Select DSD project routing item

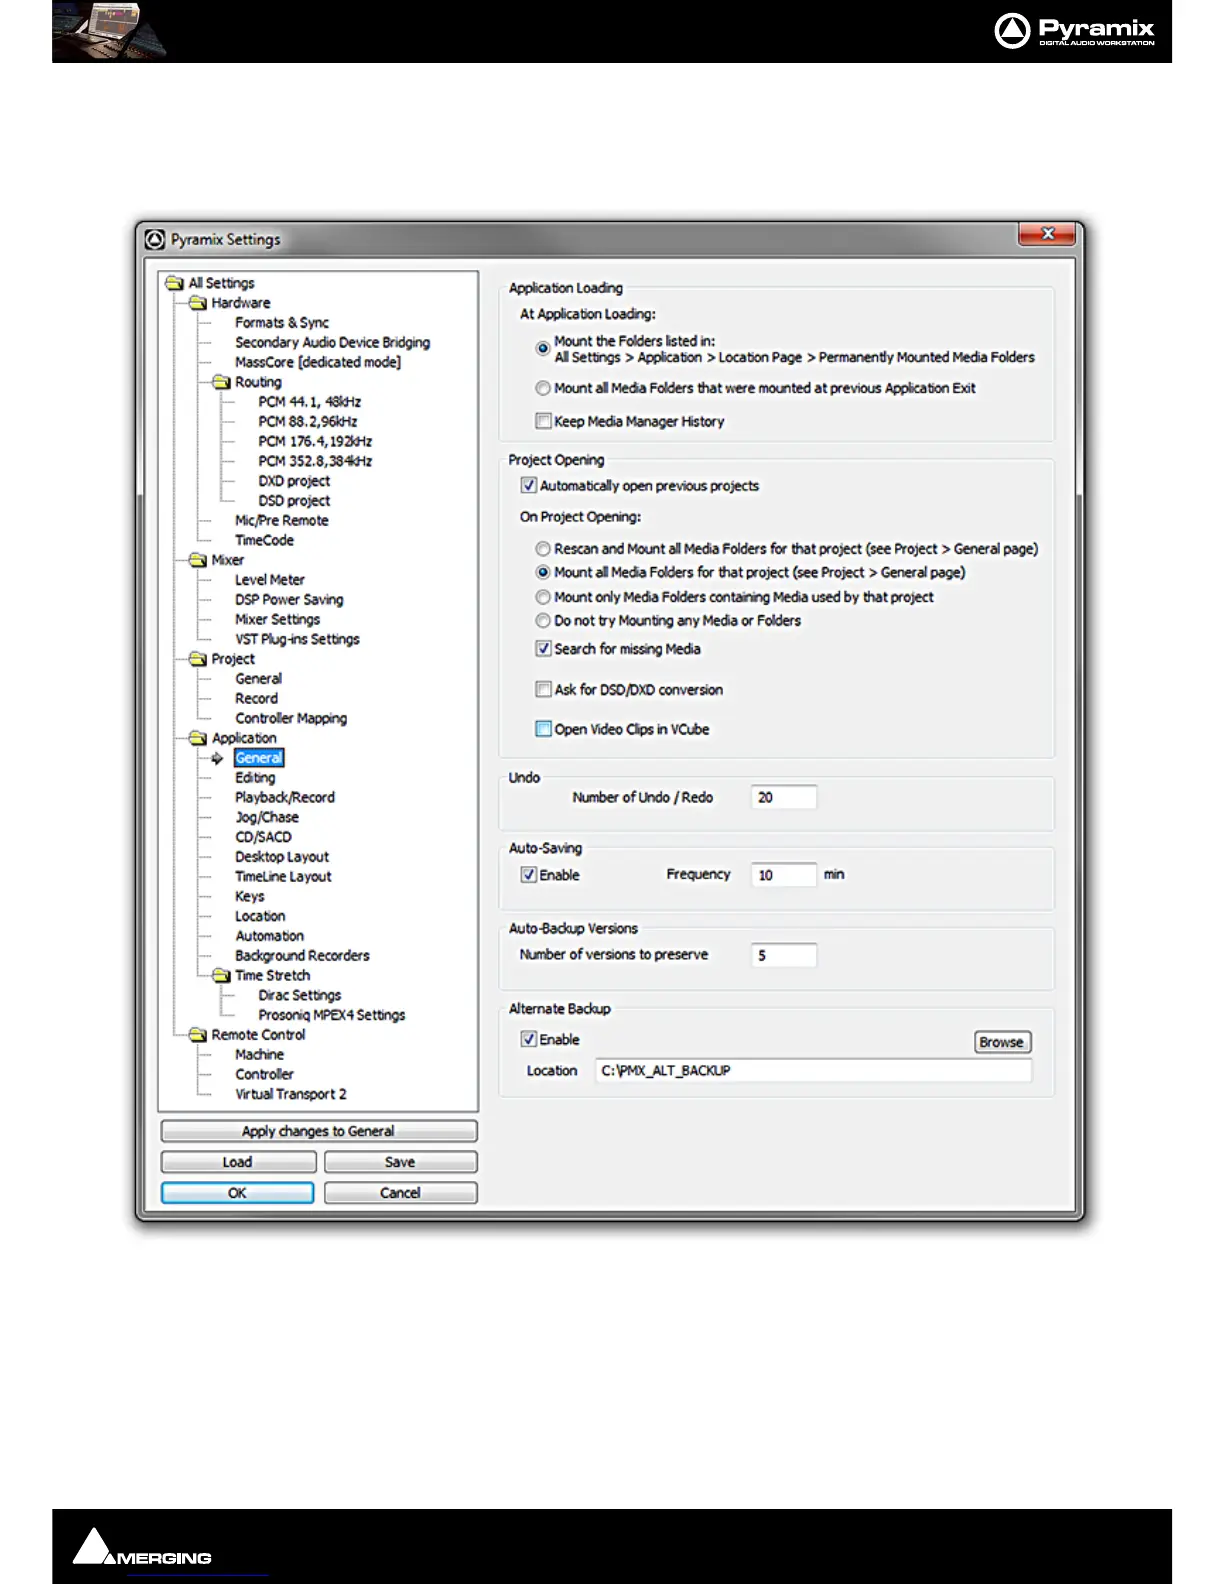(x=294, y=501)
